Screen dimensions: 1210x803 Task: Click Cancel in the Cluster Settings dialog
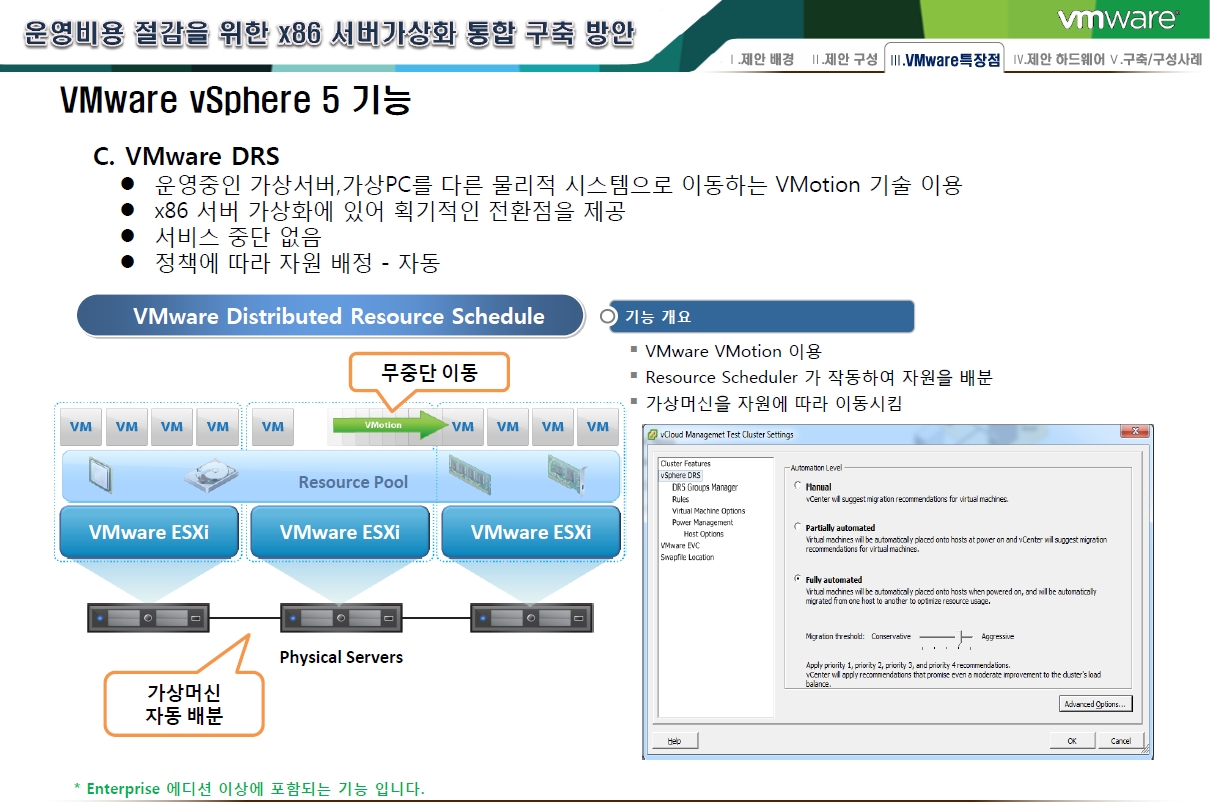pyautogui.click(x=1119, y=741)
